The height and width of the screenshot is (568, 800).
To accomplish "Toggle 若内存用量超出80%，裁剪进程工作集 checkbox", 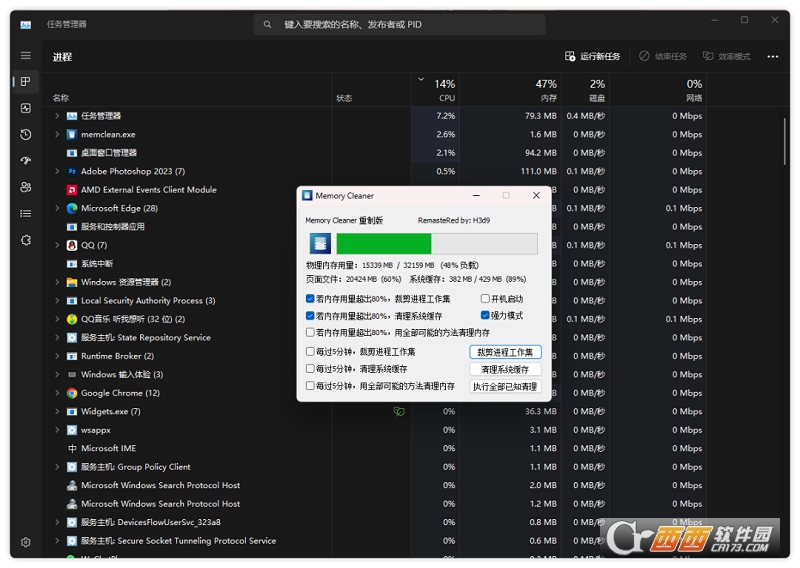I will pos(310,299).
